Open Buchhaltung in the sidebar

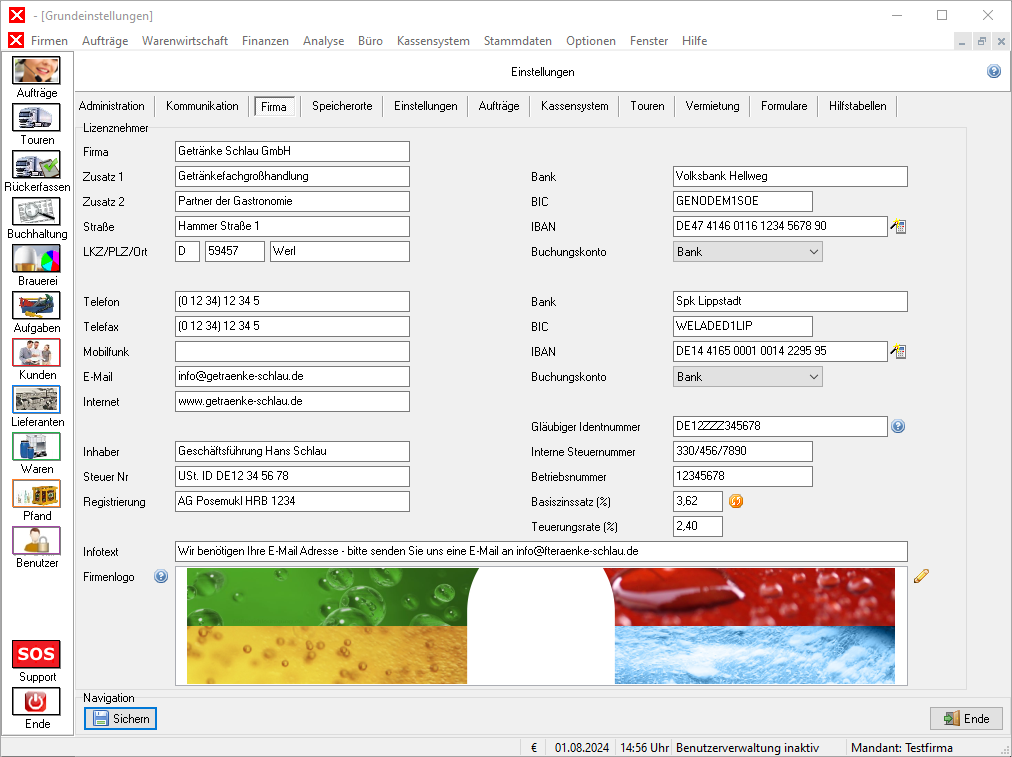tap(36, 212)
